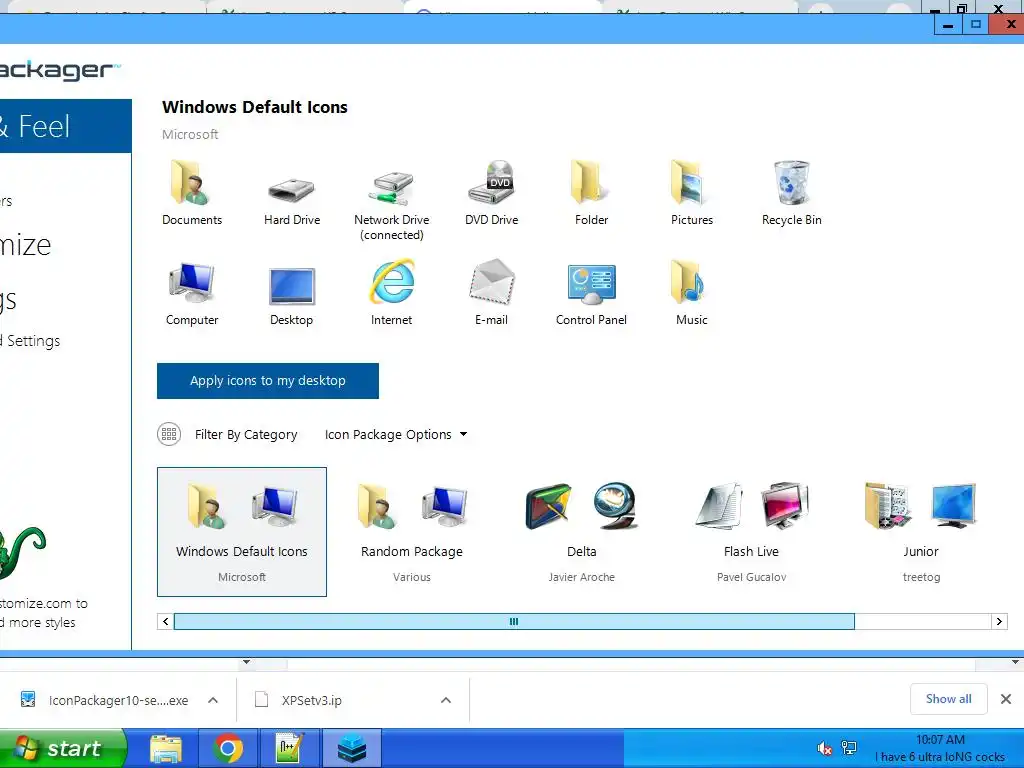Click the Folder icon preview
The height and width of the screenshot is (768, 1024).
pyautogui.click(x=591, y=183)
